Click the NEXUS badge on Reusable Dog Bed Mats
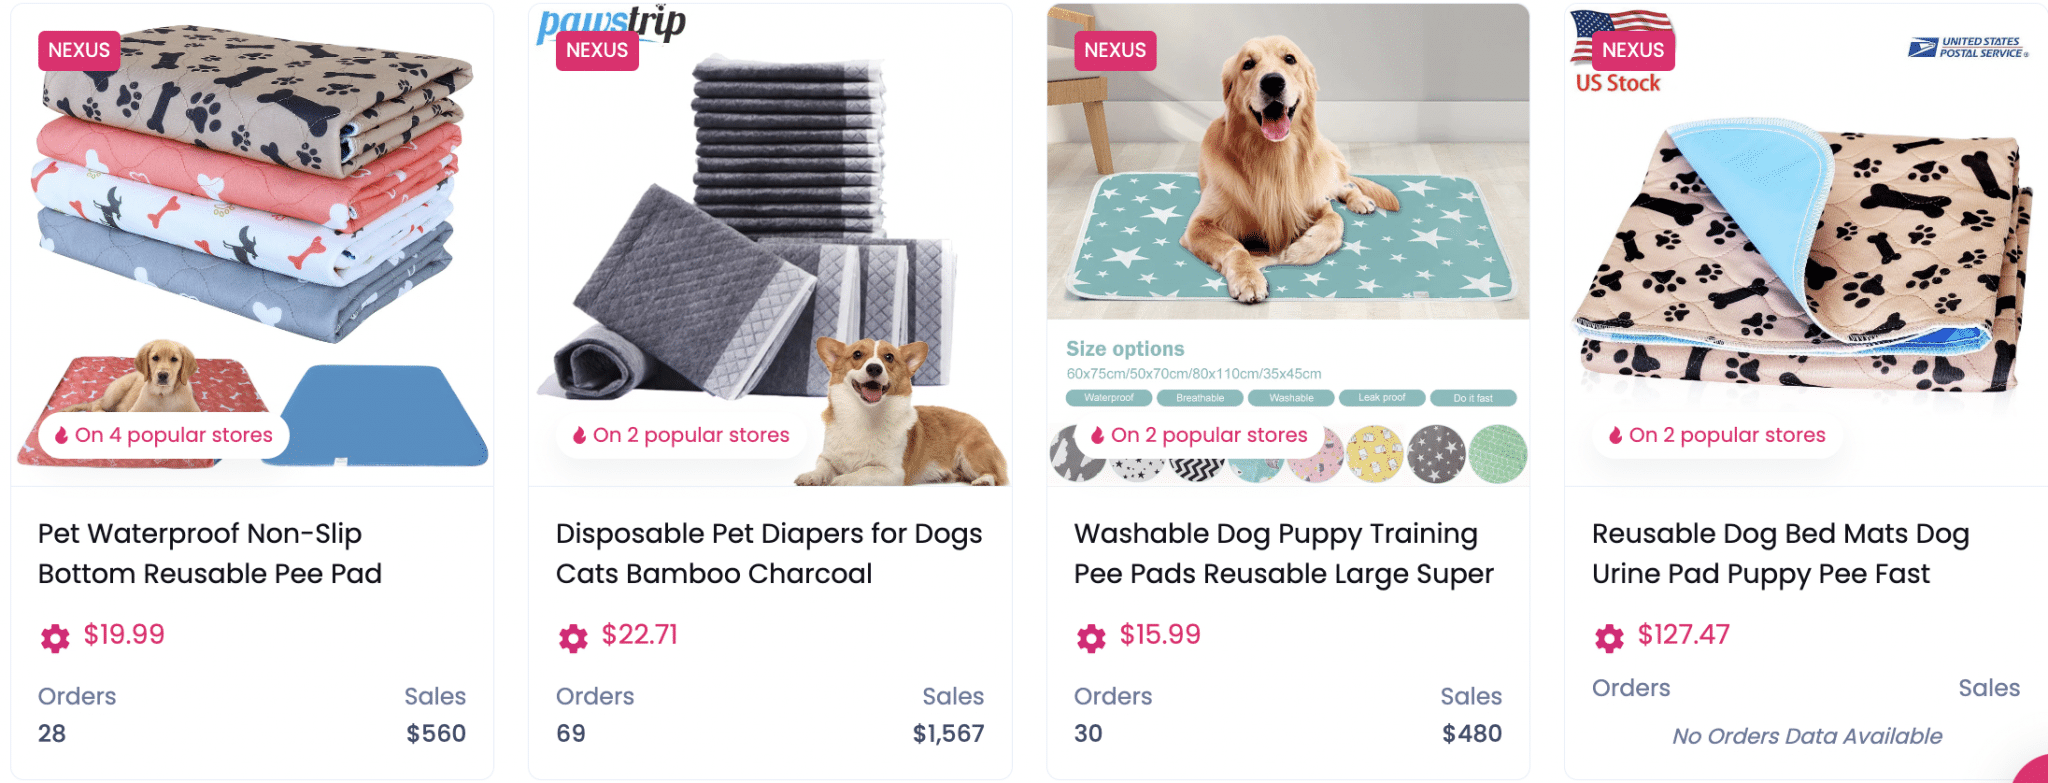This screenshot has width=2048, height=783. click(x=1633, y=50)
